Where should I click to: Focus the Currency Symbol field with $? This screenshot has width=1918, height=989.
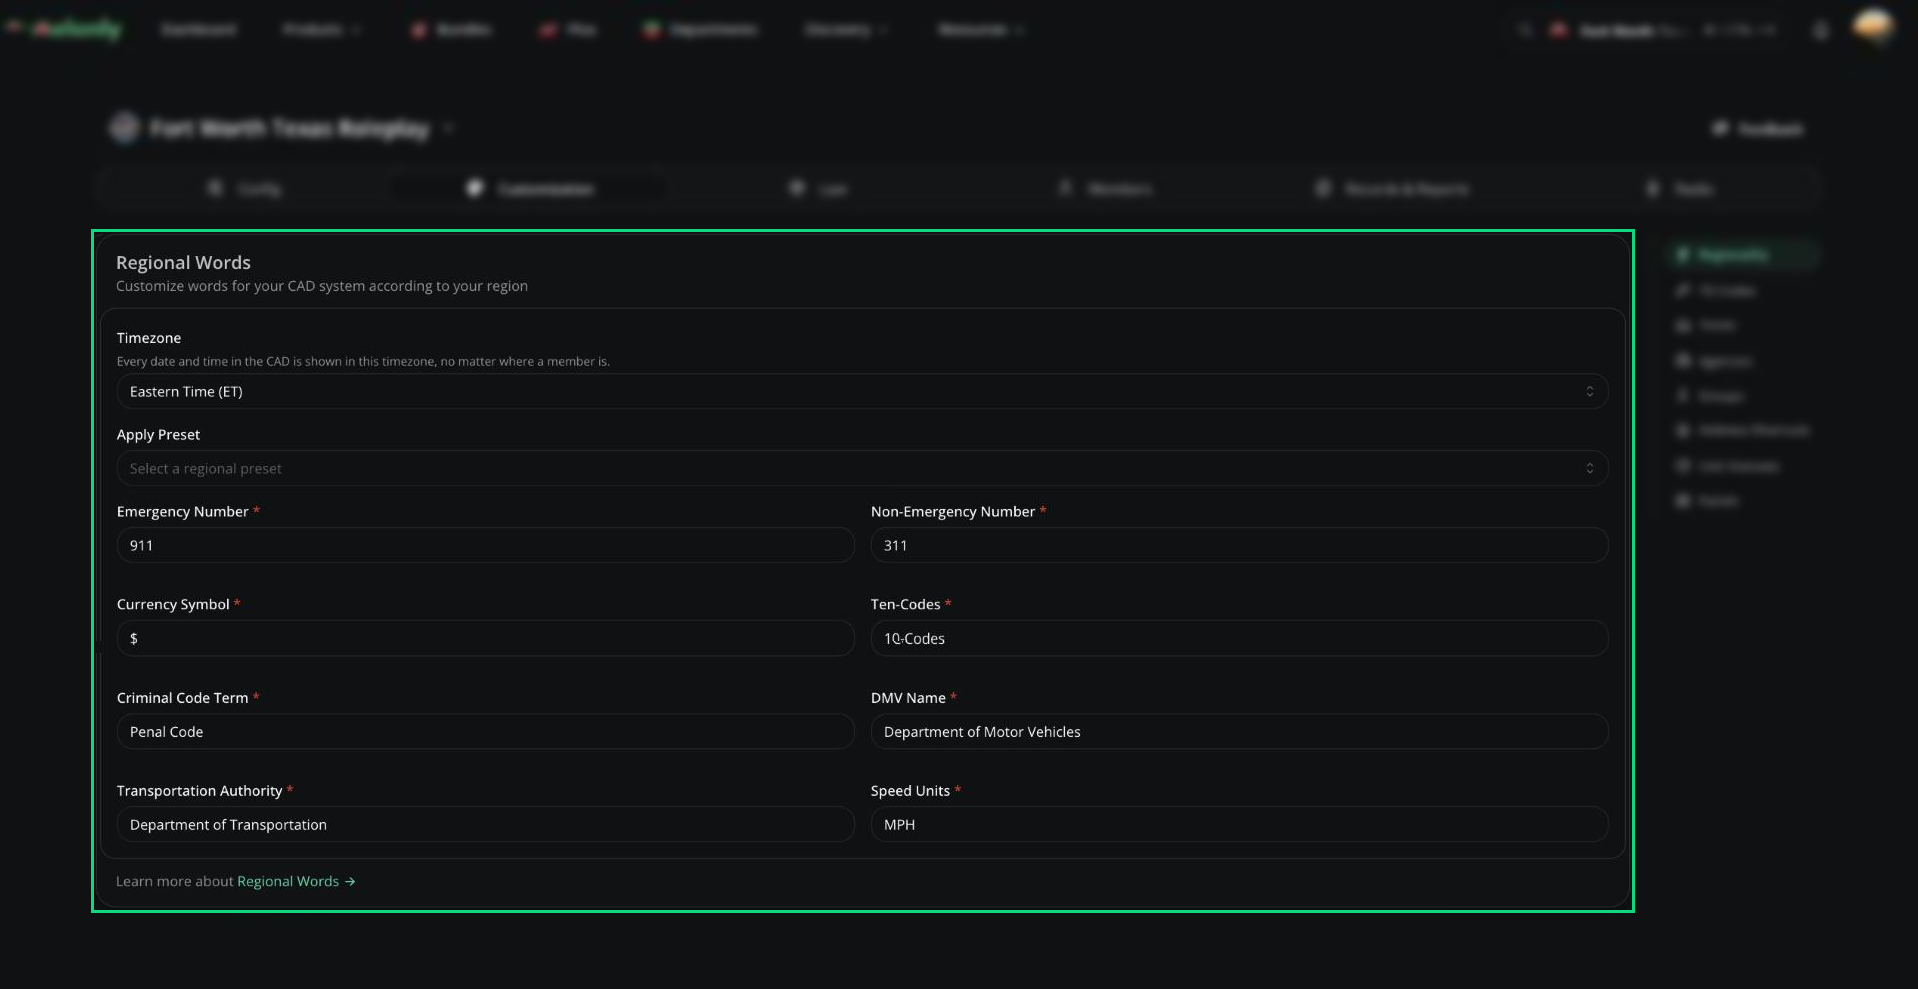click(485, 638)
